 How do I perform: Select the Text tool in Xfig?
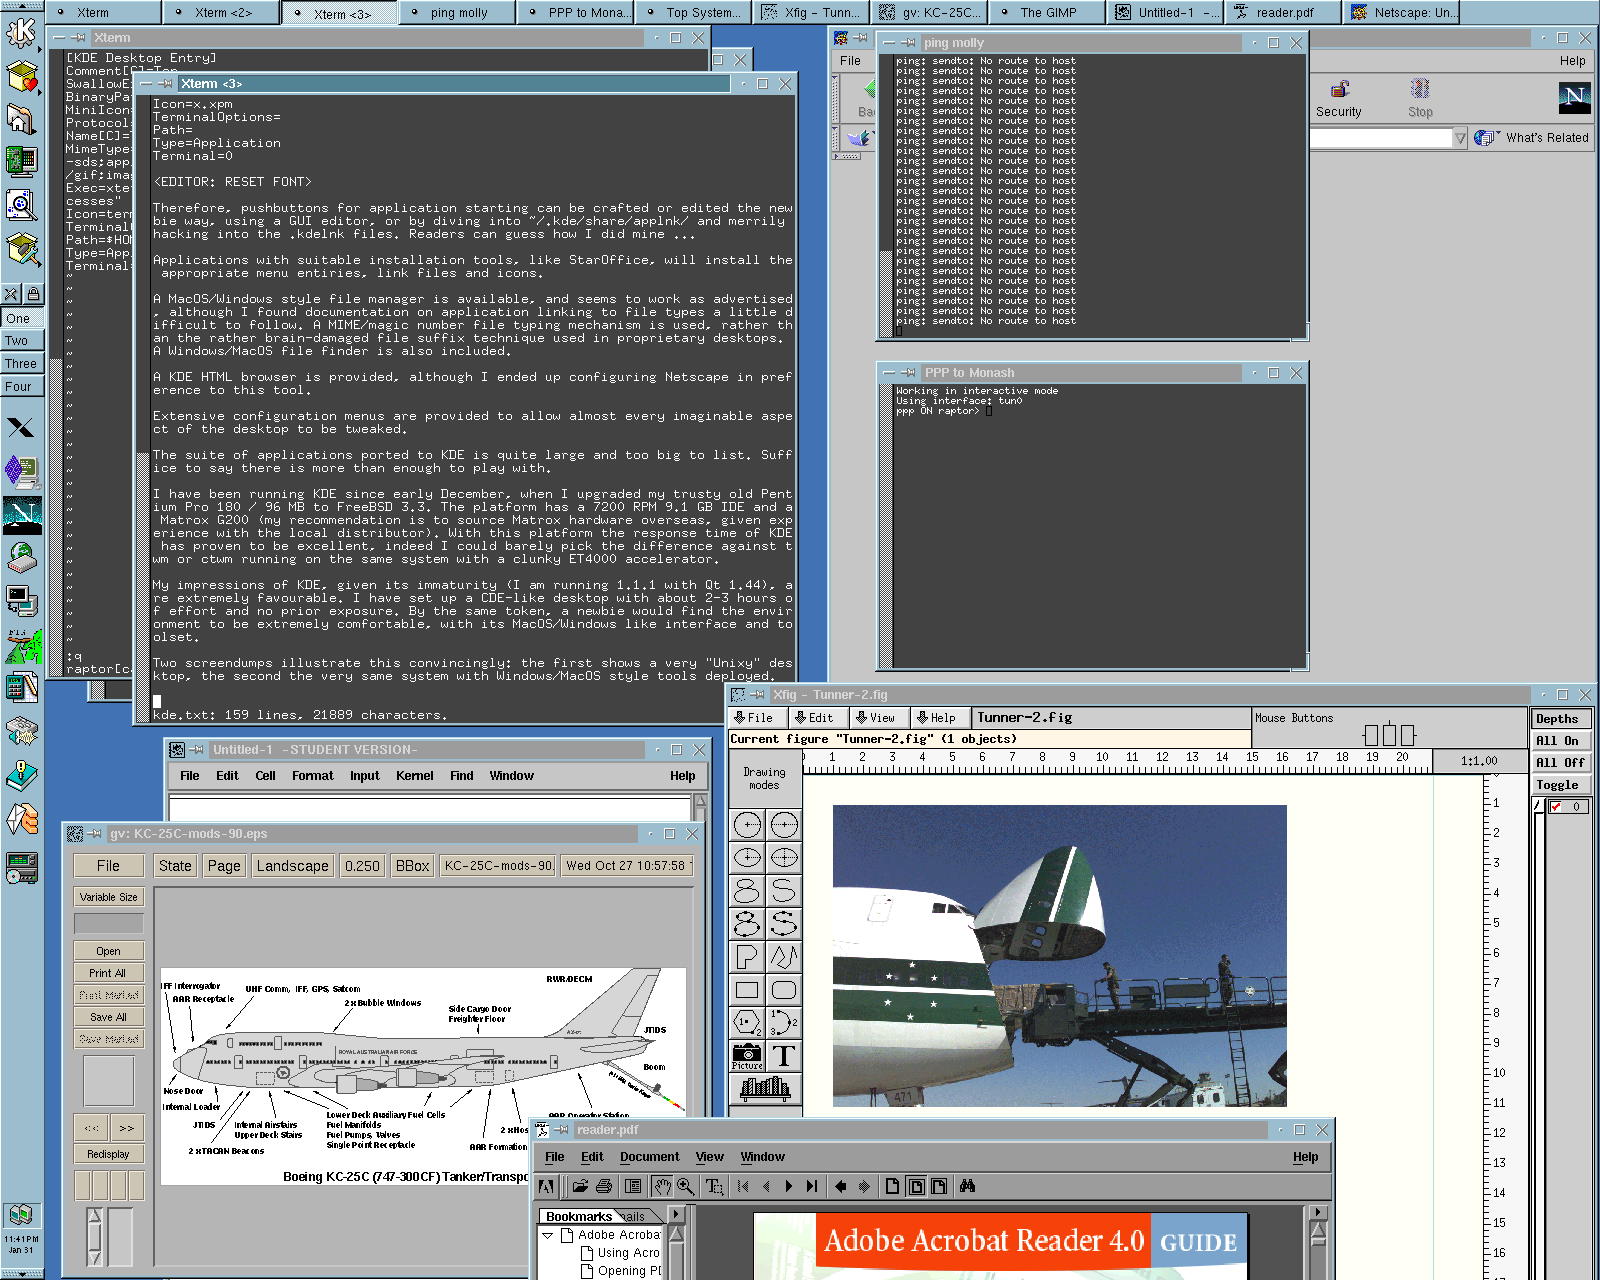click(x=784, y=1056)
